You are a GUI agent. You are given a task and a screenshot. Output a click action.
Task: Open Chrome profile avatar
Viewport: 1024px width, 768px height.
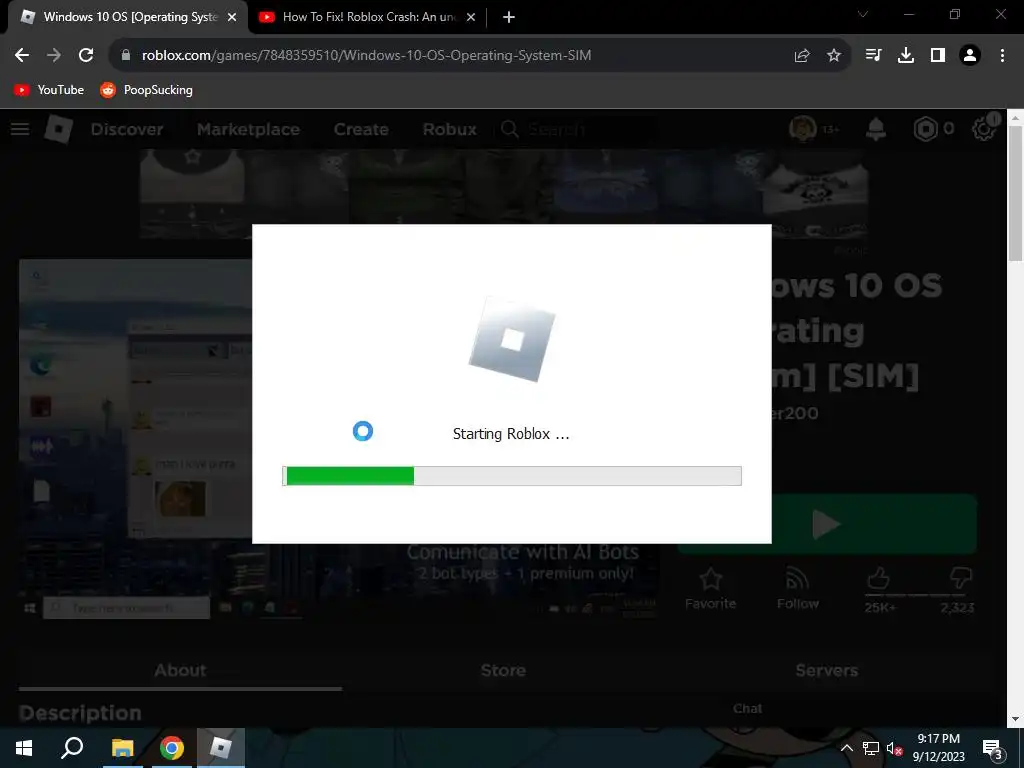970,56
